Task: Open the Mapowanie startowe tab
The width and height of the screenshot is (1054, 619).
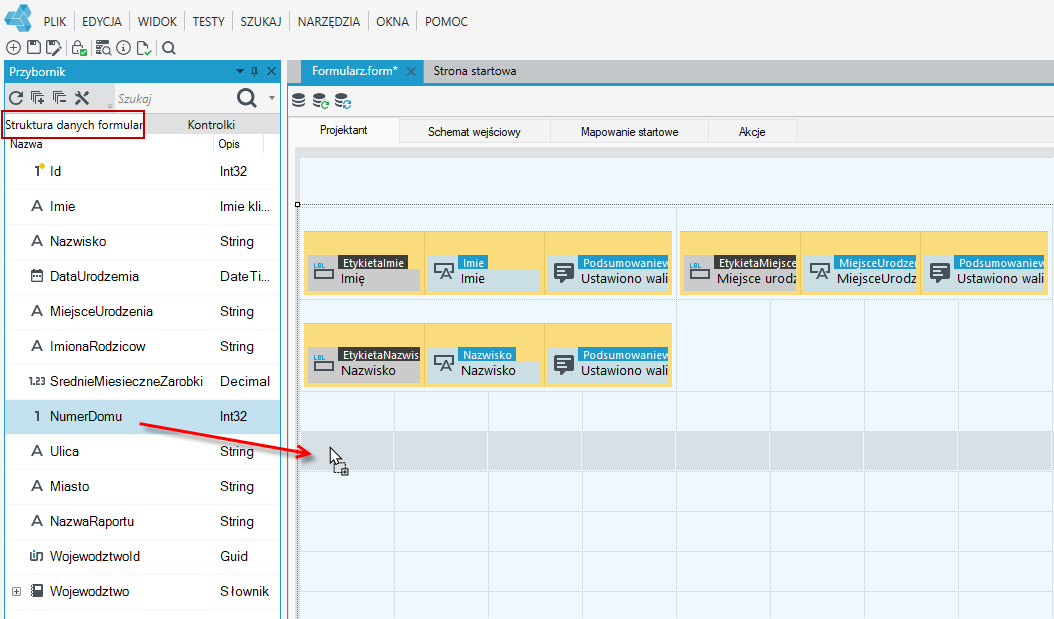Action: 630,132
